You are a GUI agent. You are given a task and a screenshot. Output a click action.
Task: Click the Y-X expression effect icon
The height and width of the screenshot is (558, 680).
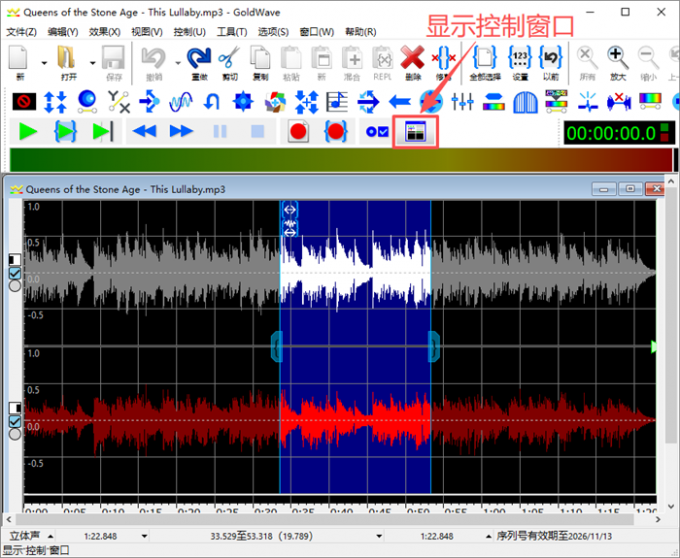[x=119, y=102]
